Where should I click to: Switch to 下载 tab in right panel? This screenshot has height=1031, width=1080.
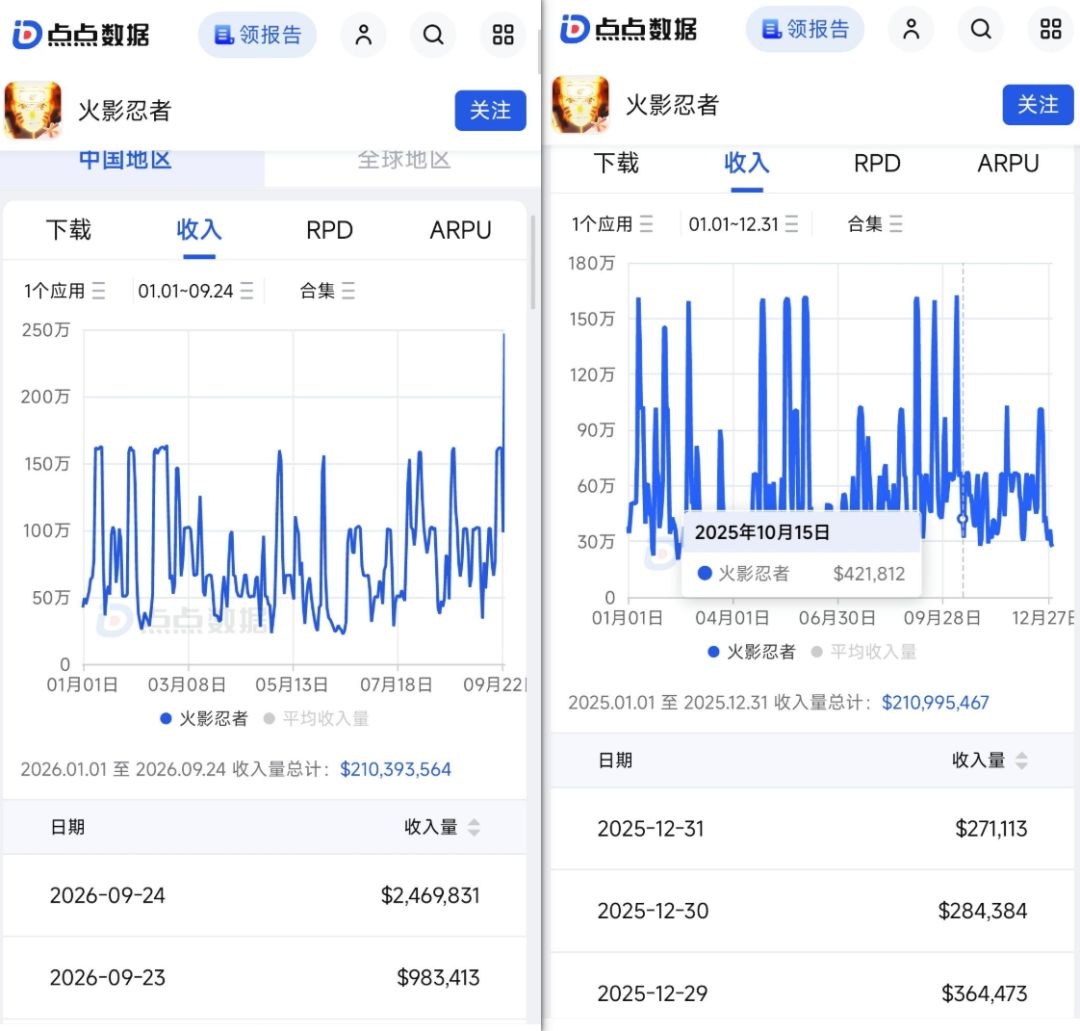tap(616, 164)
